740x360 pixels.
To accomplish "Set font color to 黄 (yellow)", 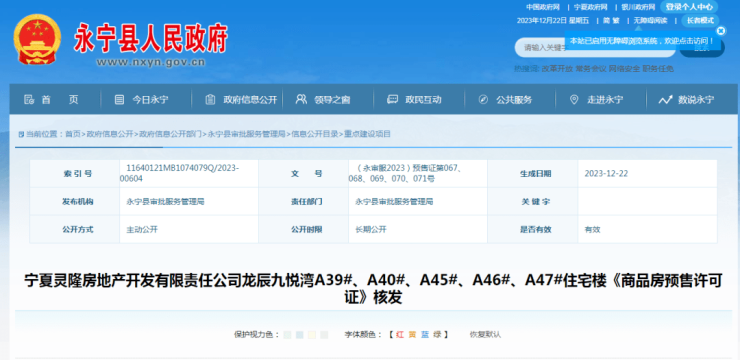I will click(x=412, y=335).
